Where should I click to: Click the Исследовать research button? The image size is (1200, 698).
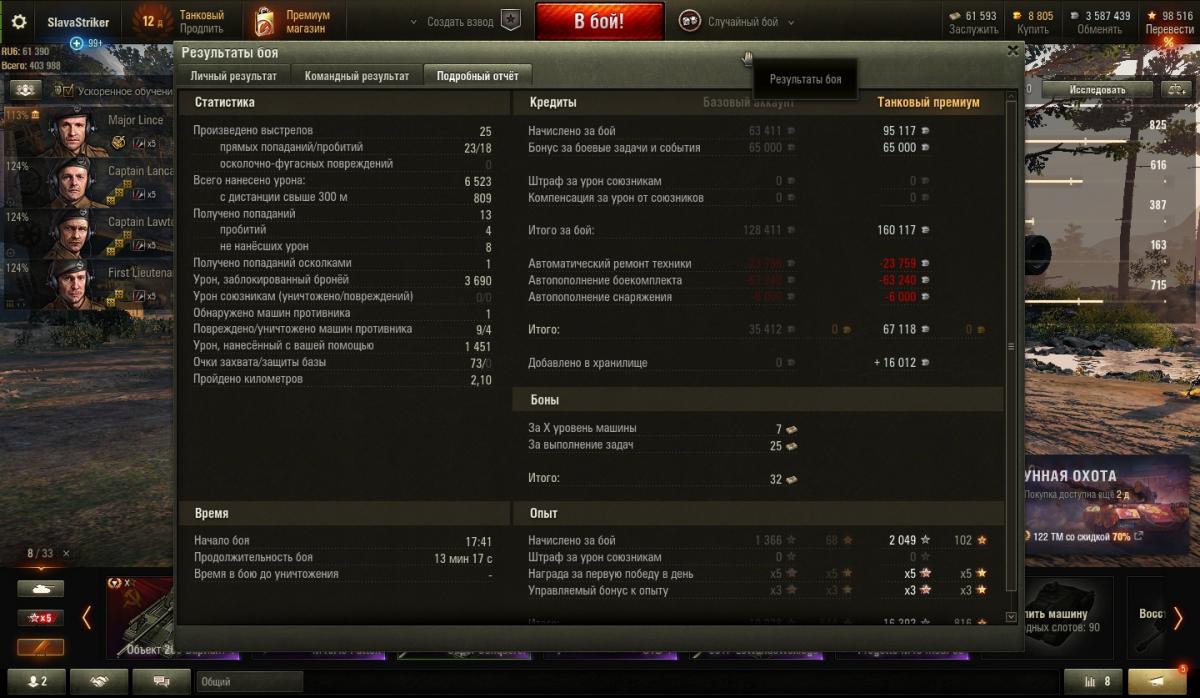[x=1098, y=89]
